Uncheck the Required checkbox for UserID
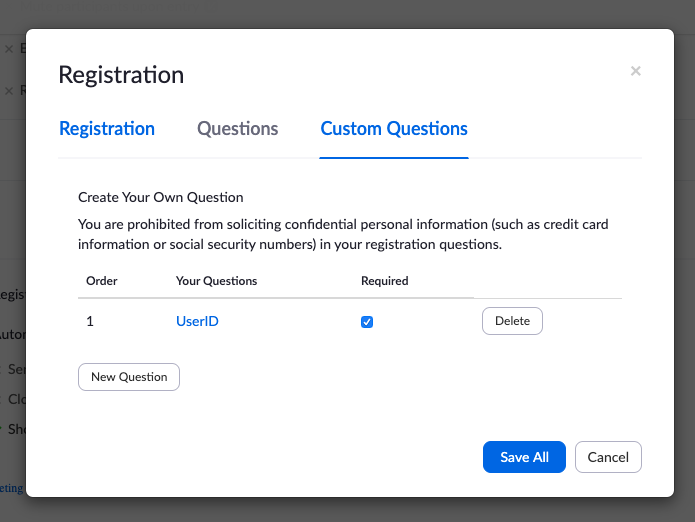This screenshot has width=695, height=522. pos(367,322)
